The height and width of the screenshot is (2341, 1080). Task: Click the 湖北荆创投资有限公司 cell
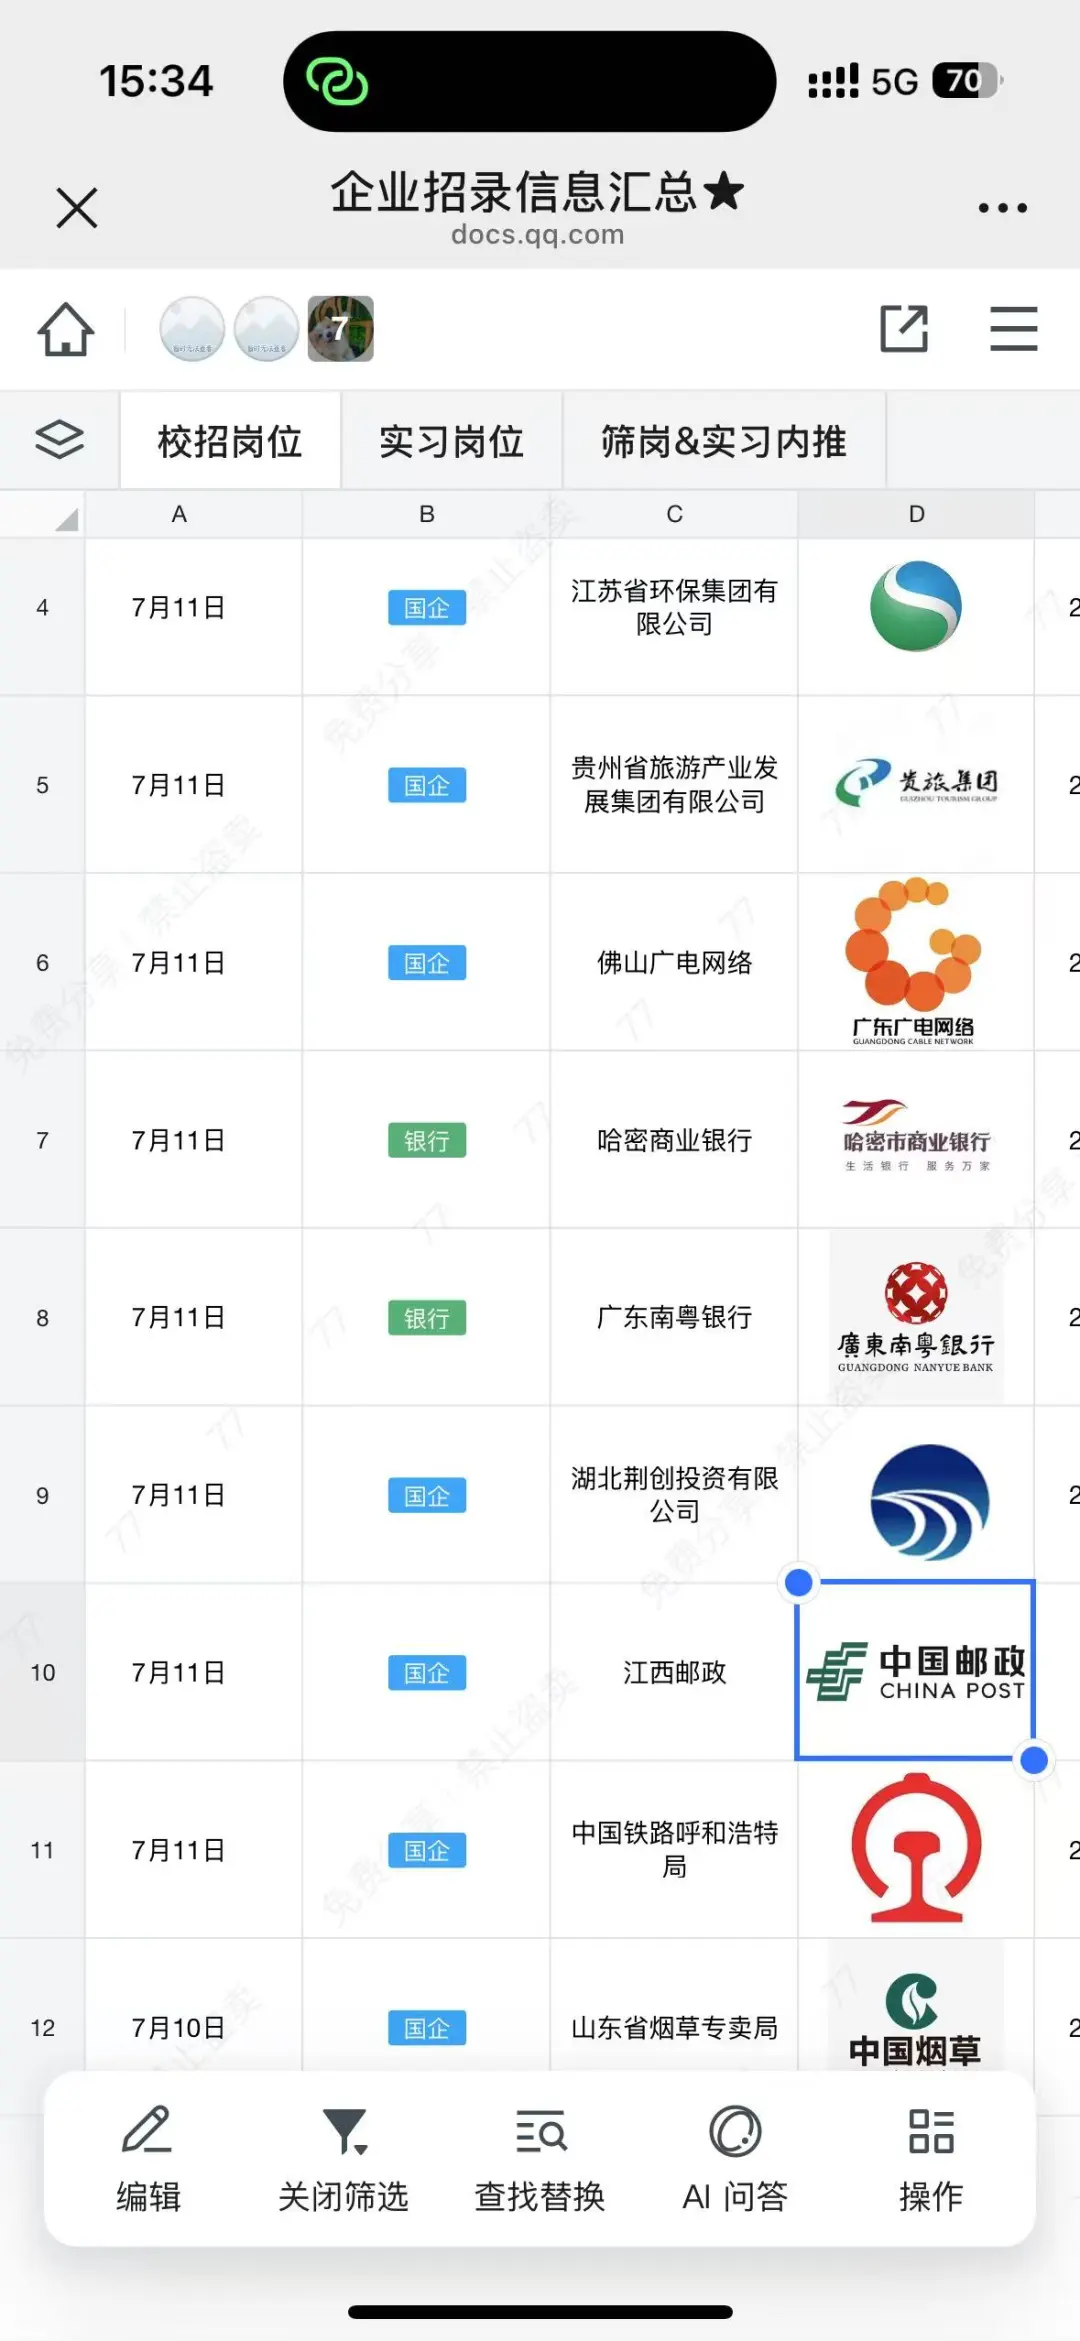coord(674,1495)
